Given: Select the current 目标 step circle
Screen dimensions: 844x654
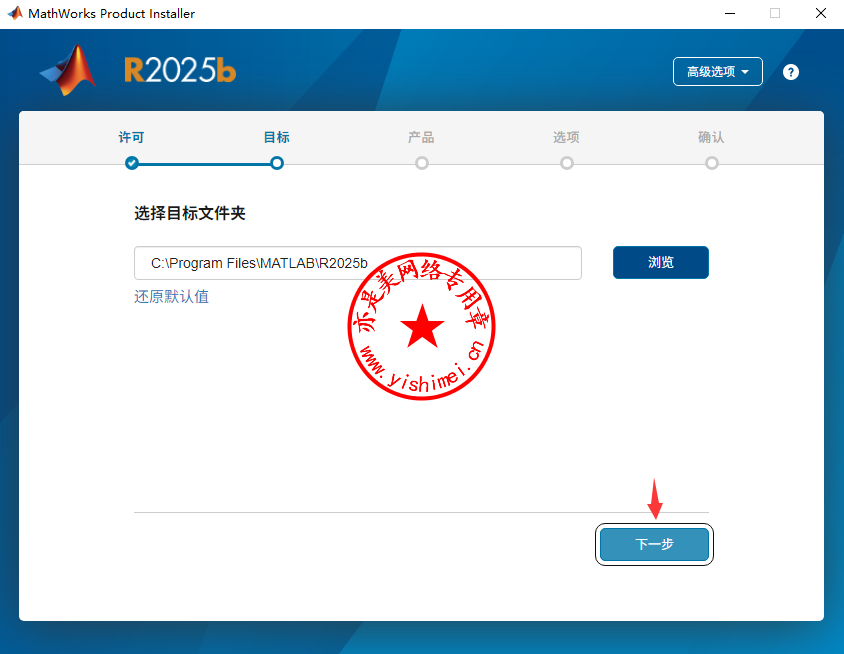Looking at the screenshot, I should tap(277, 163).
